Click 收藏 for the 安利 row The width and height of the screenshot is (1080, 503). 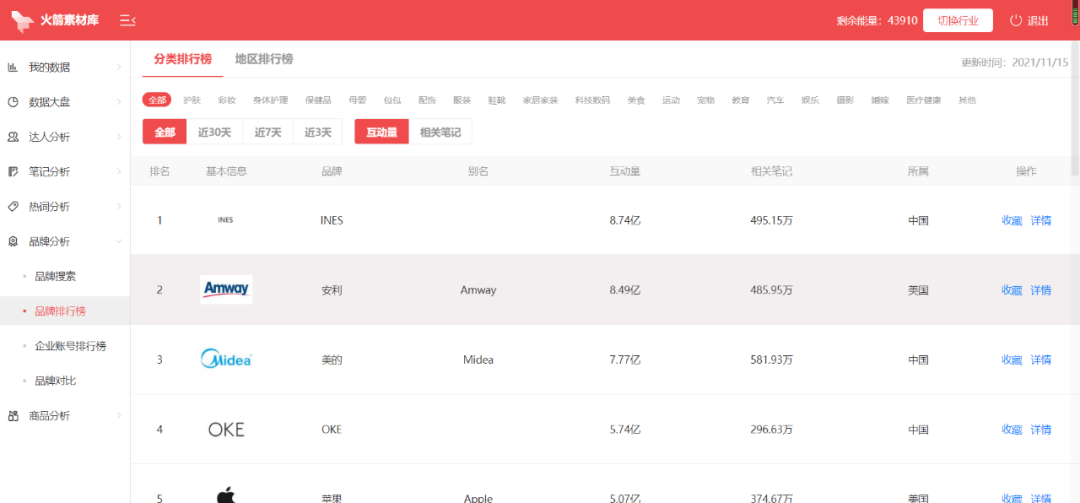coord(1011,290)
